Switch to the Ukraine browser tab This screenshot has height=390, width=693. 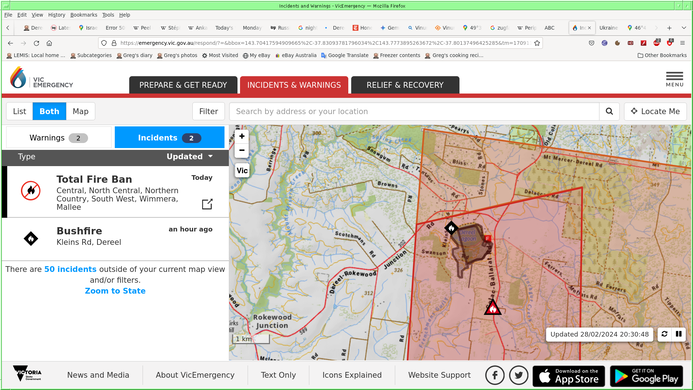tap(609, 27)
